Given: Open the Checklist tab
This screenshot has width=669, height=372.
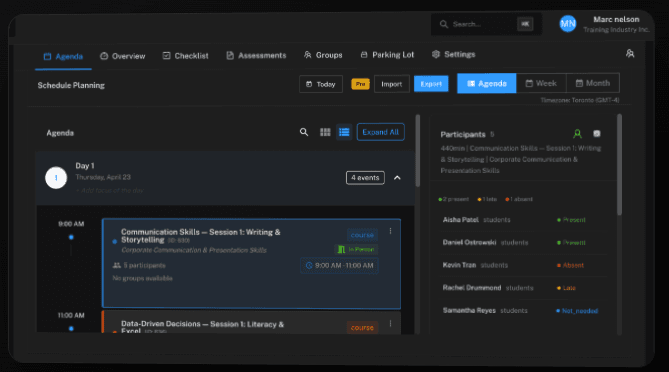Looking at the screenshot, I should (186, 56).
